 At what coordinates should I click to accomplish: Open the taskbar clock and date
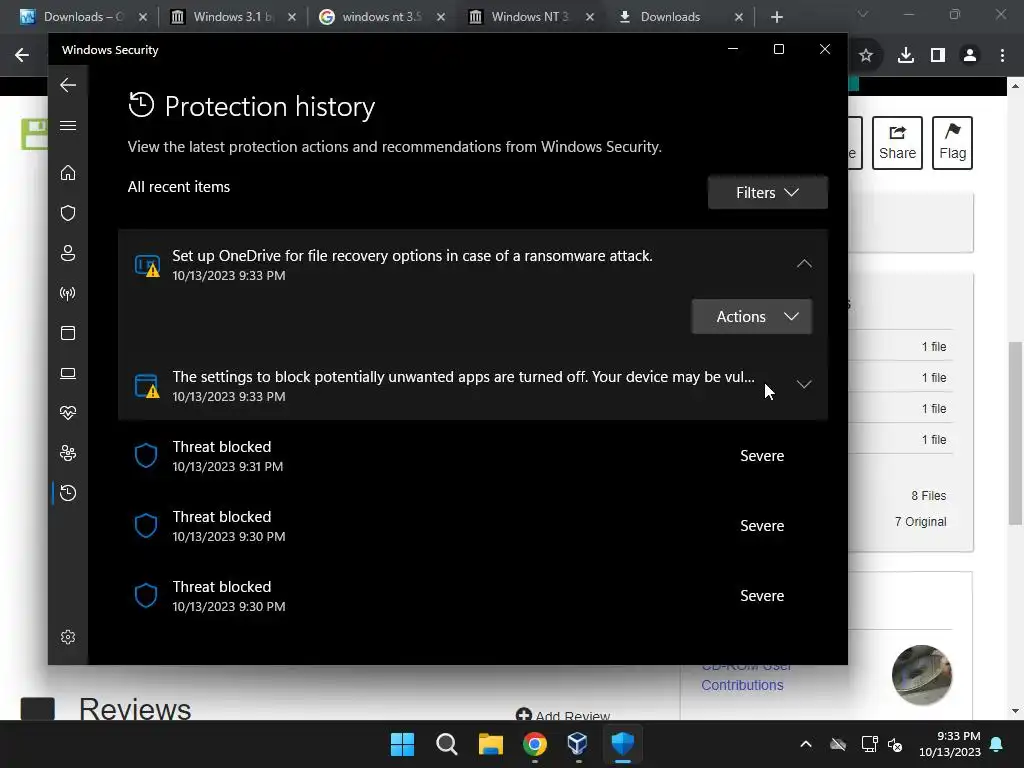pyautogui.click(x=950, y=744)
